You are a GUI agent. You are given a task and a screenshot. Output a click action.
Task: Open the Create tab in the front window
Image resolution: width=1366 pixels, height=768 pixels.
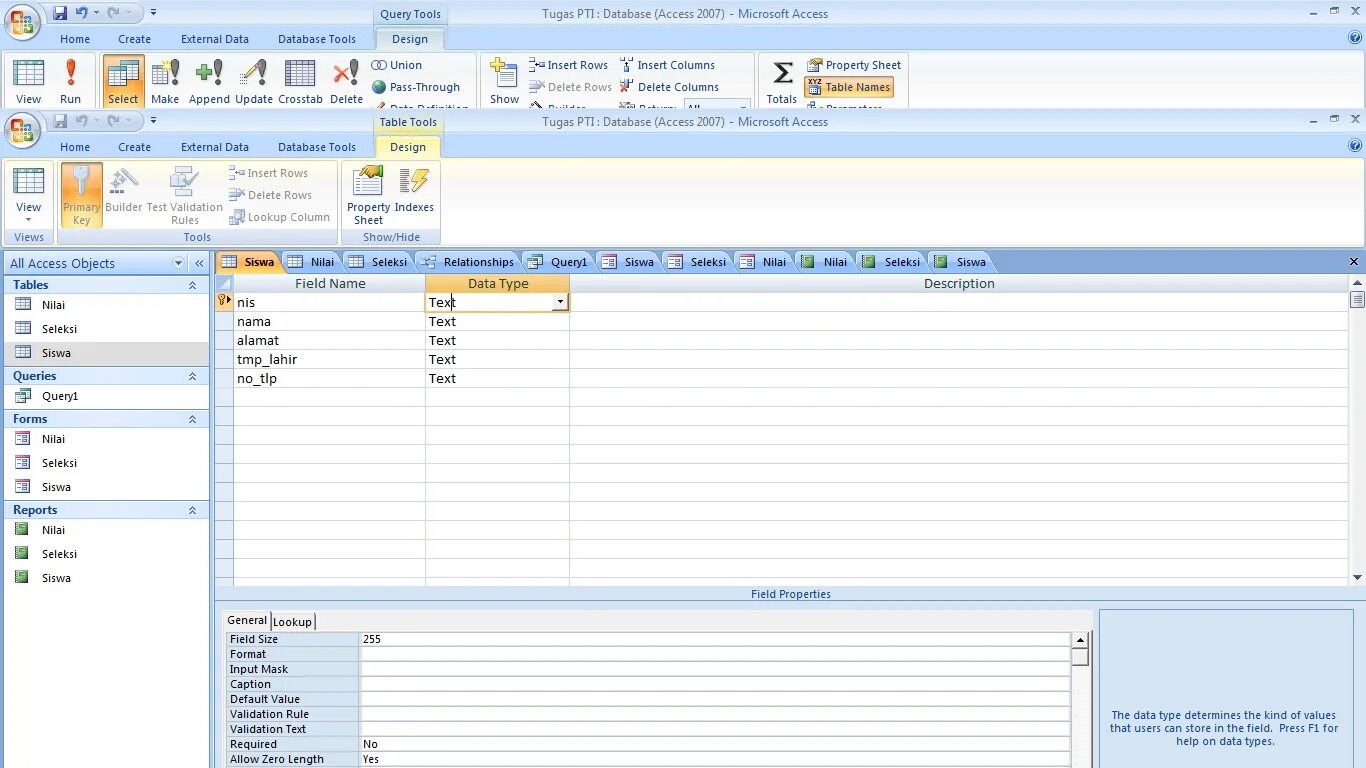(x=134, y=147)
